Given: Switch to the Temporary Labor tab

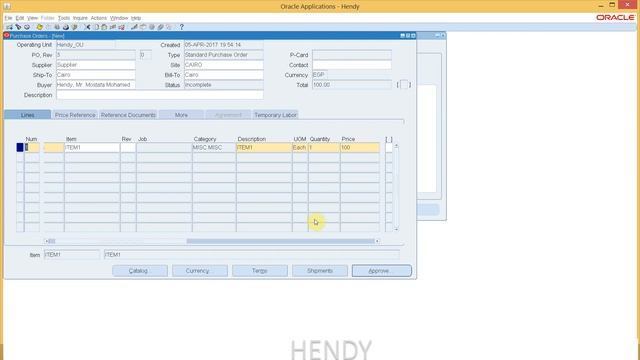Looking at the screenshot, I should (275, 115).
